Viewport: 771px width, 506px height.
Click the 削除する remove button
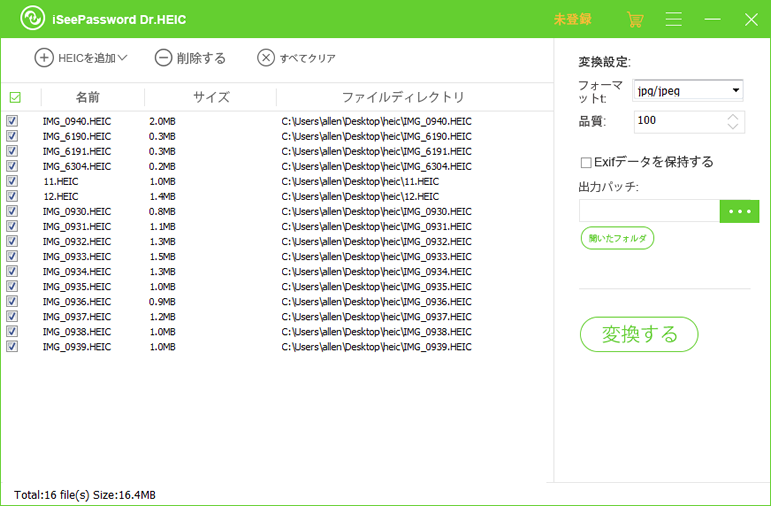[x=190, y=58]
